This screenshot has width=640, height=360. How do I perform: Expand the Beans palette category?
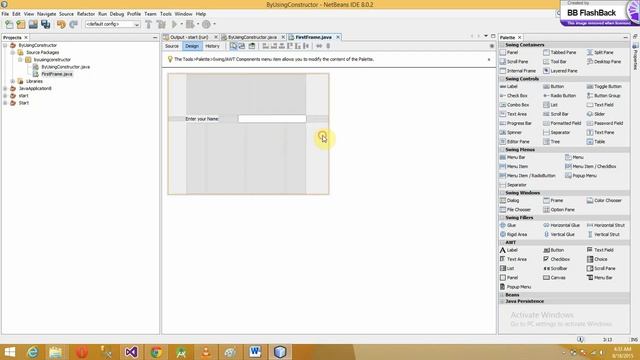pyautogui.click(x=502, y=295)
